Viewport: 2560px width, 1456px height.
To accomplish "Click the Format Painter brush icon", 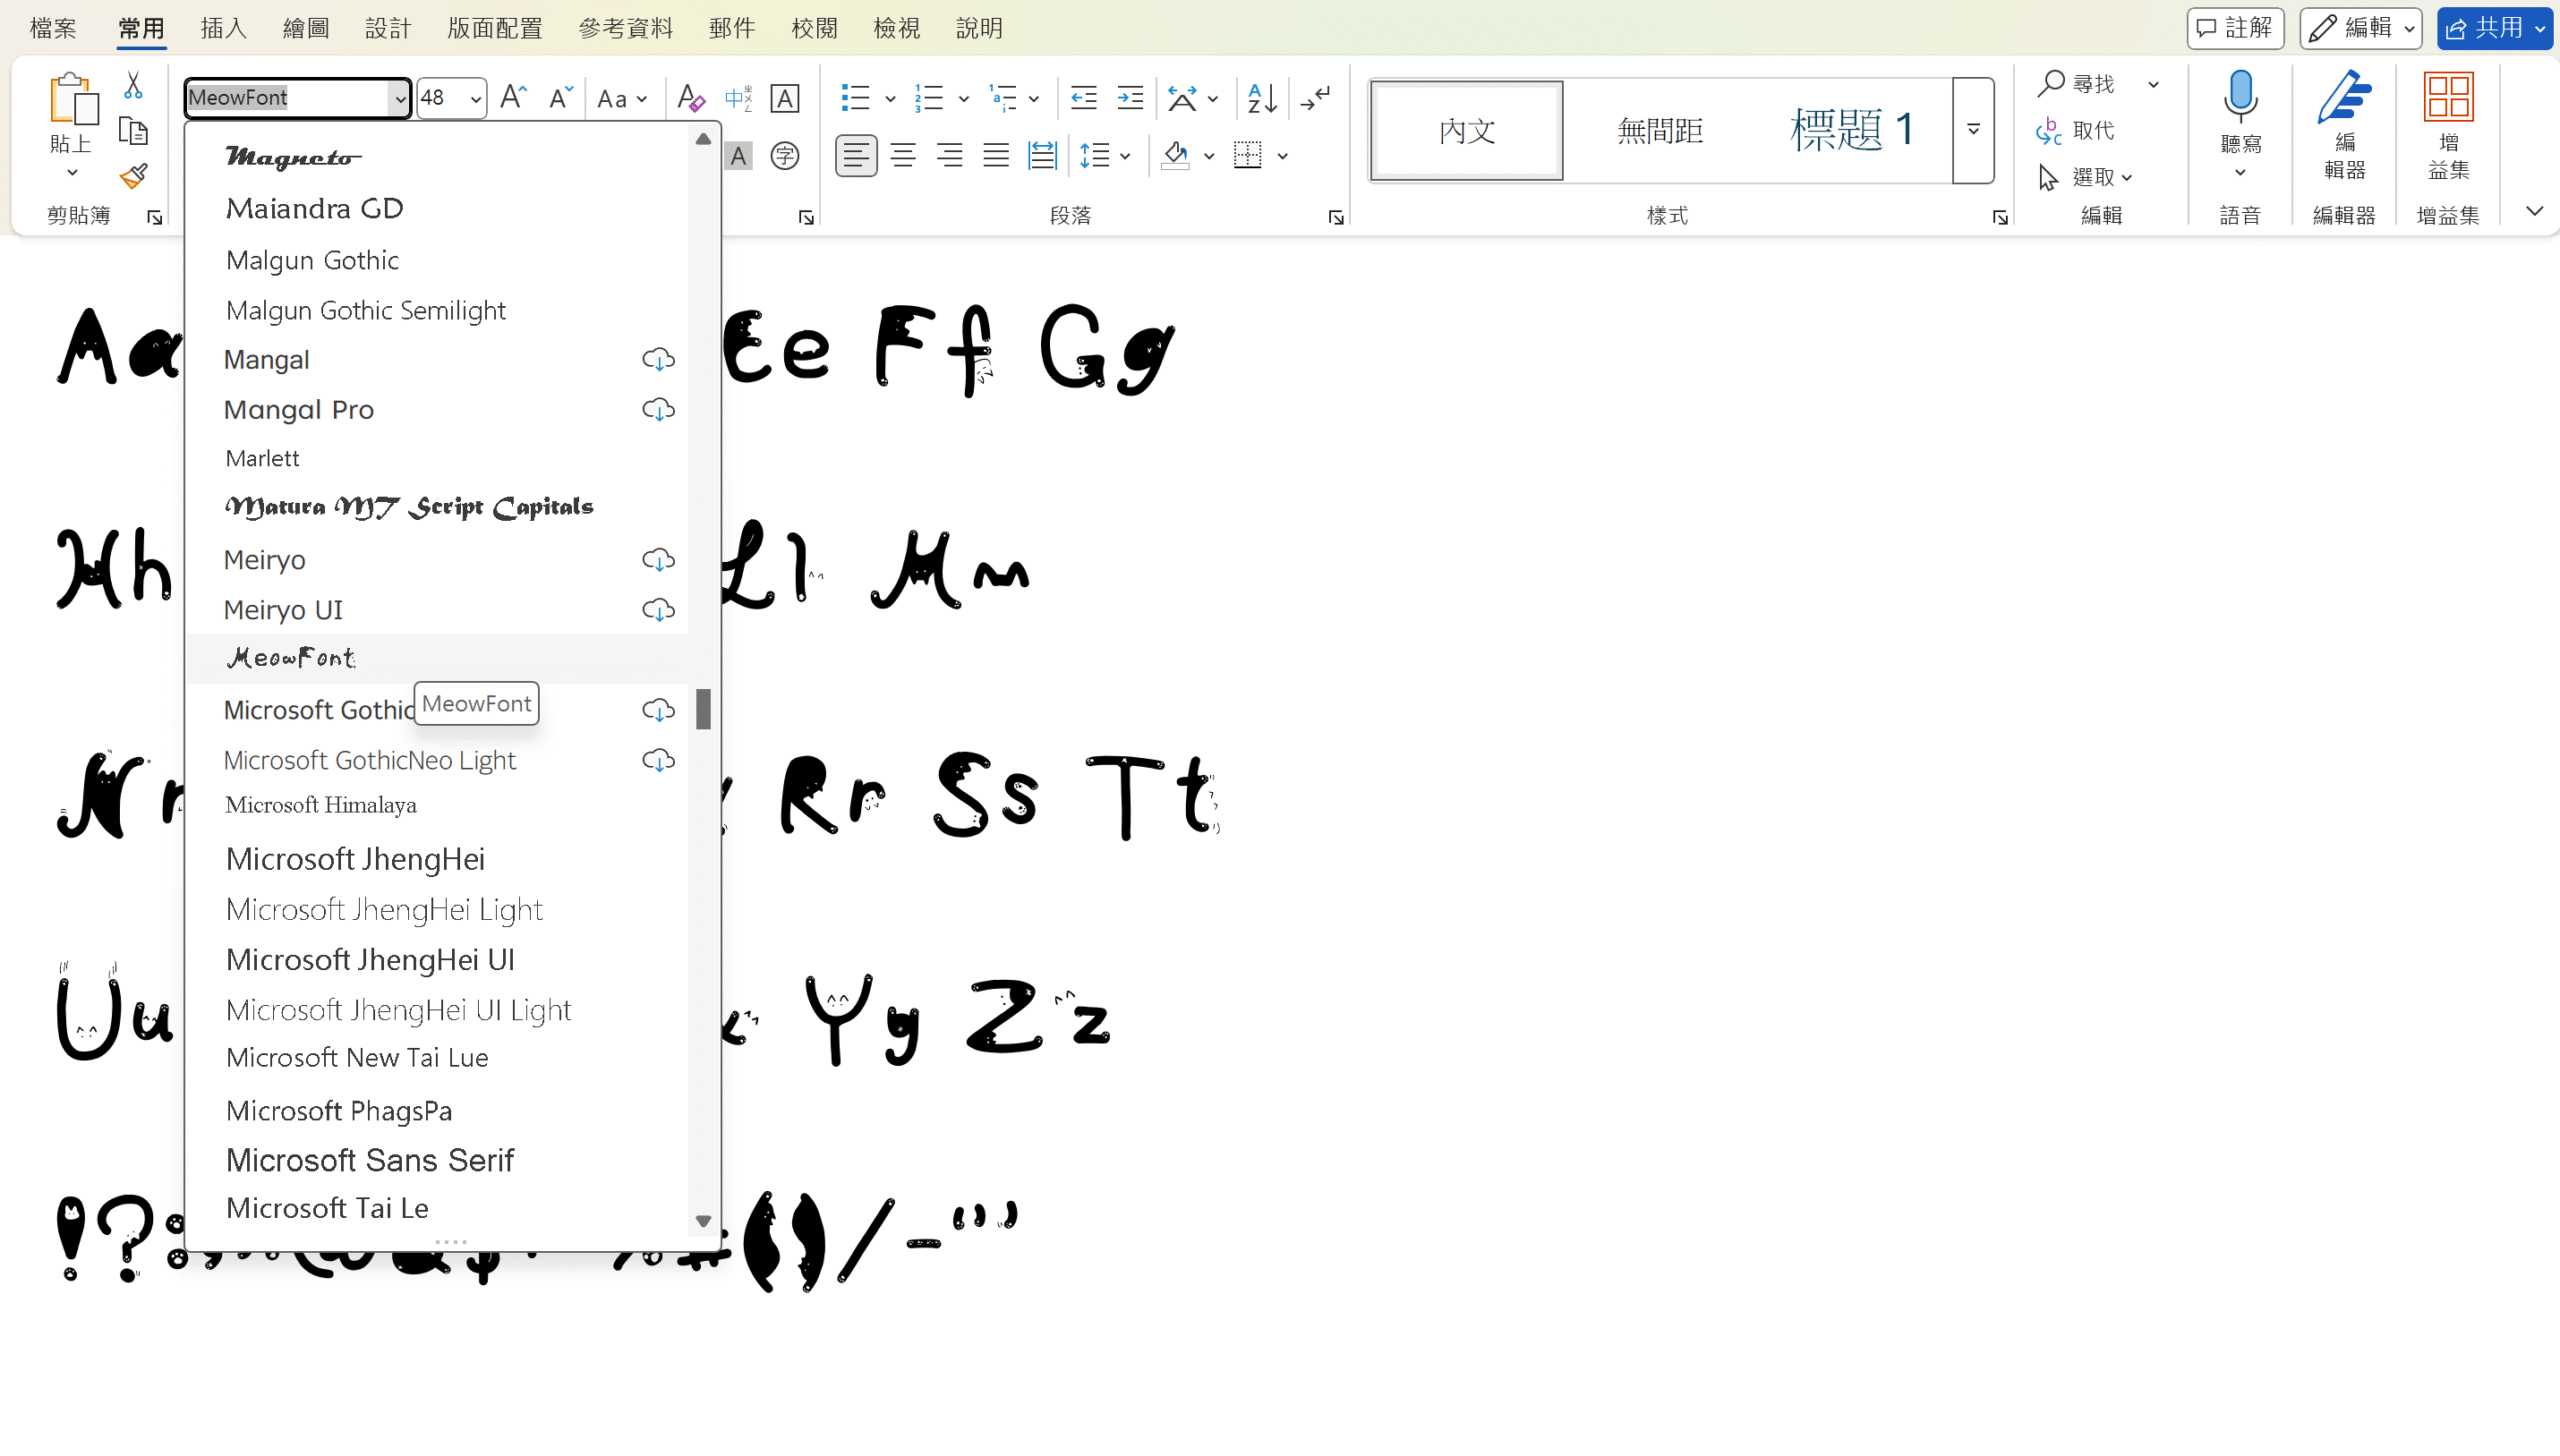I will tap(133, 177).
